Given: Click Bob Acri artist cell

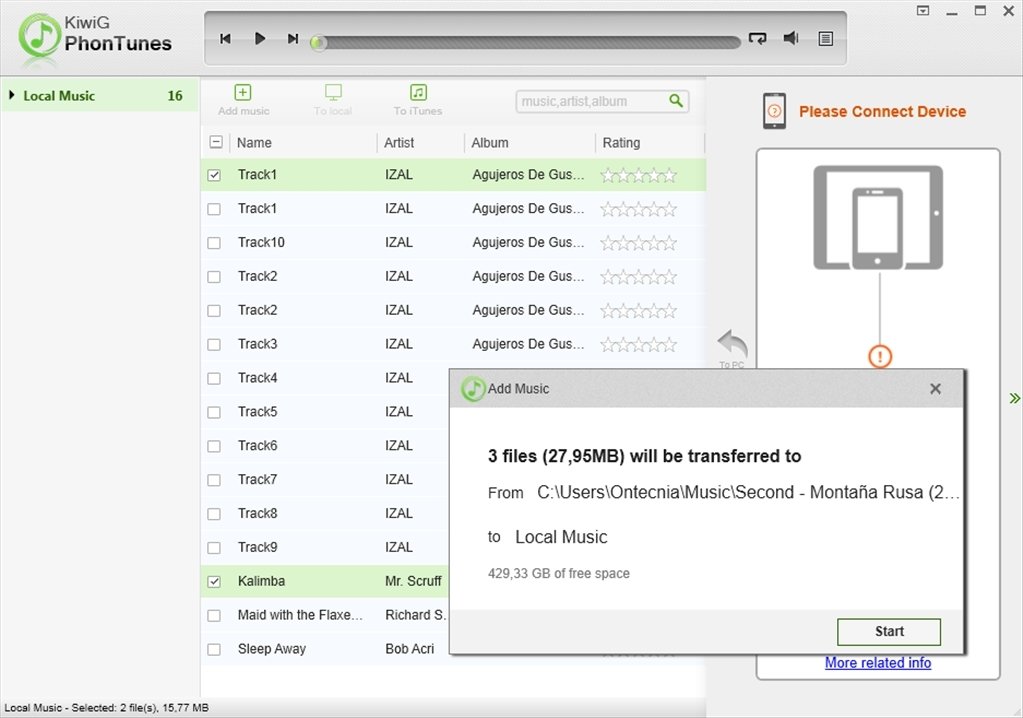Looking at the screenshot, I should 409,649.
